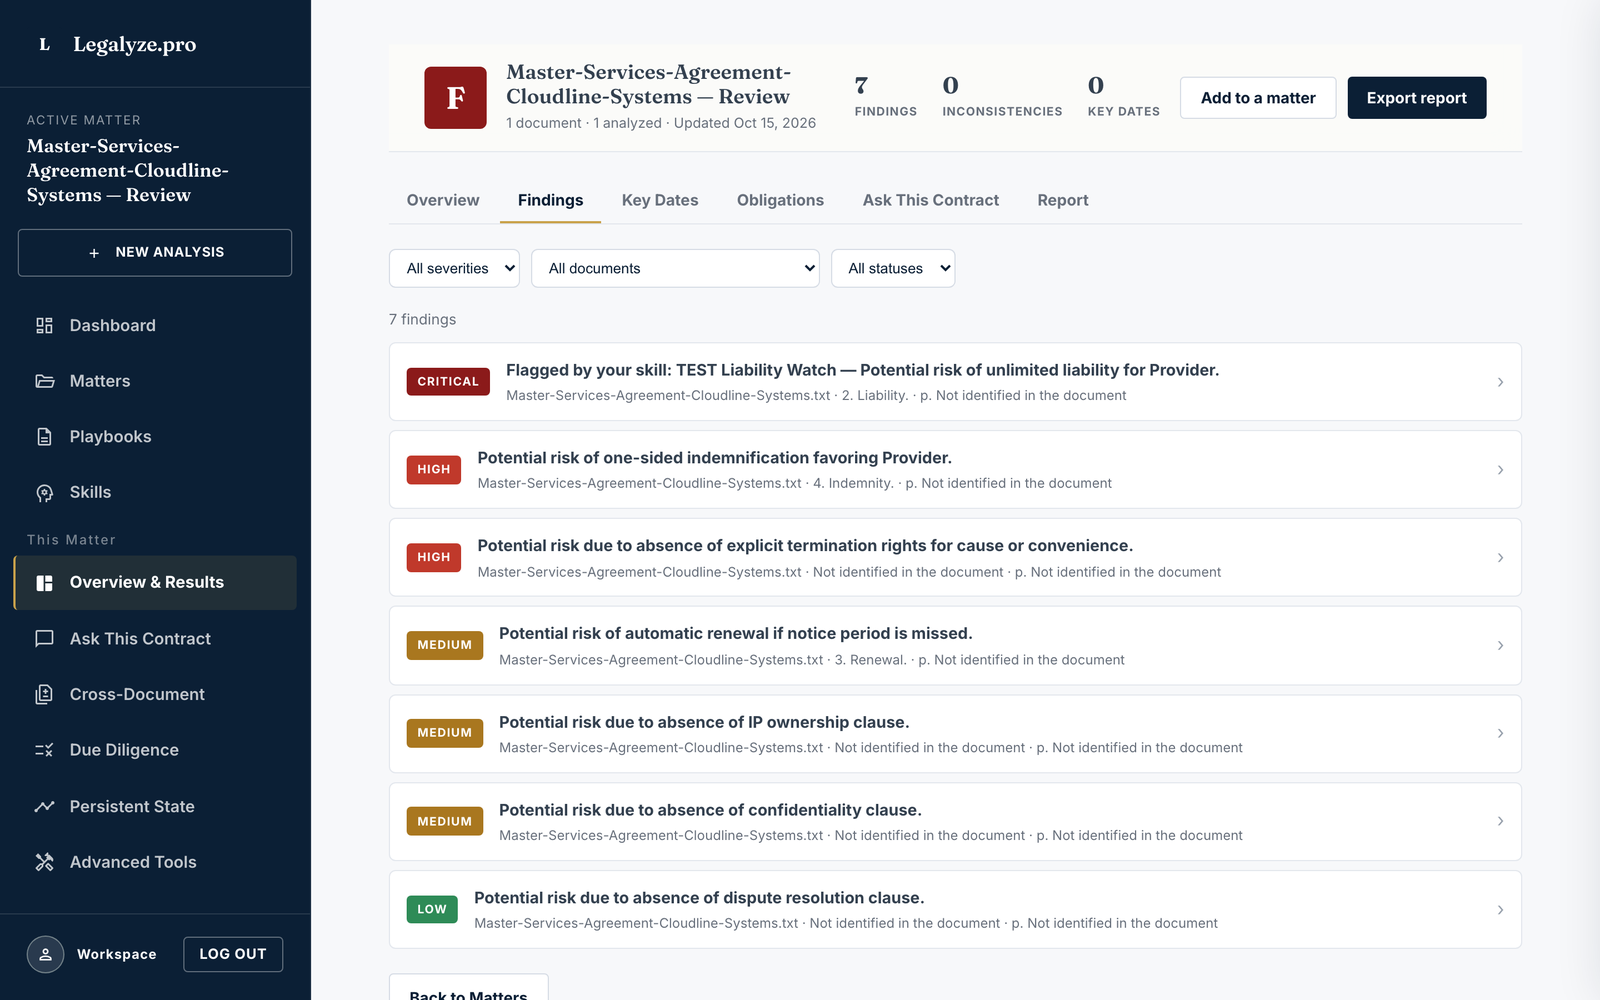
Task: Click the Ask This Contract chat icon
Action: (44, 639)
